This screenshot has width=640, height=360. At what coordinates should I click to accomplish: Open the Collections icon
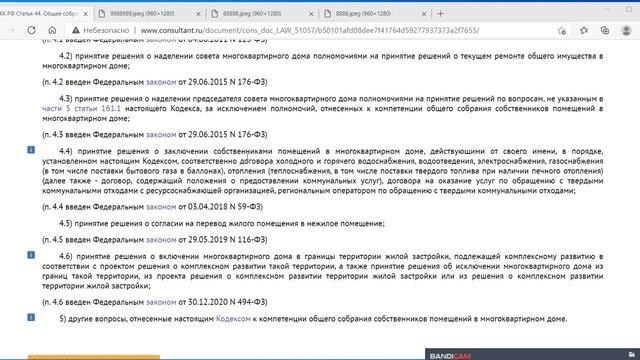tap(605, 30)
